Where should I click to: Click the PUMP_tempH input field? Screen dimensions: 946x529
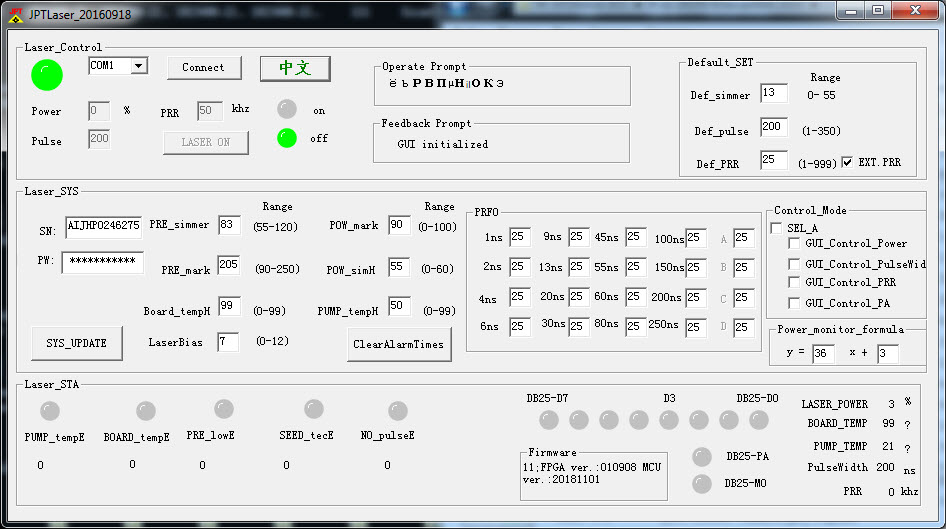tap(399, 306)
